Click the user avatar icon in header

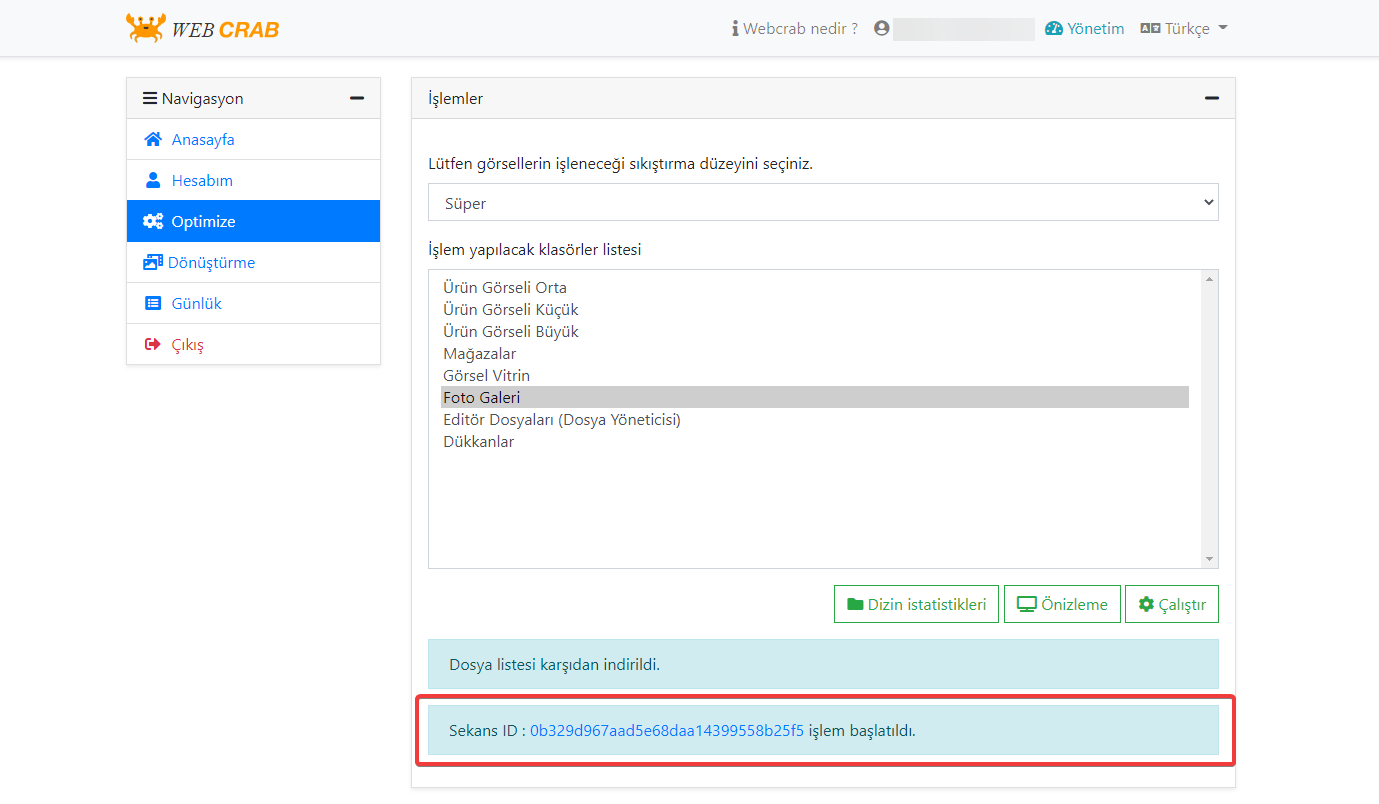click(x=881, y=29)
